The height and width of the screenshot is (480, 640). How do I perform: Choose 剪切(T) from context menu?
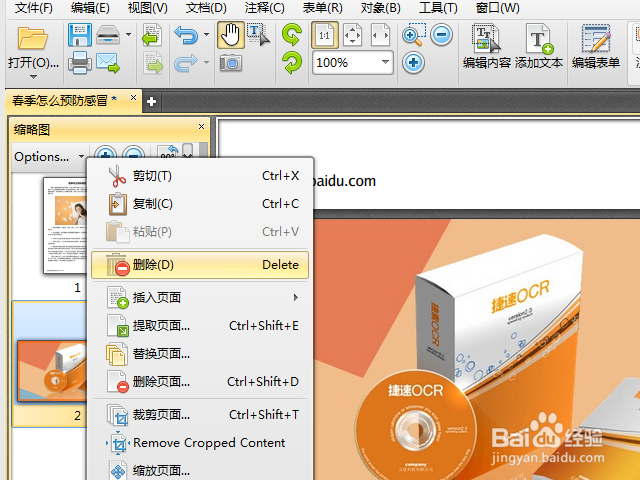200,176
